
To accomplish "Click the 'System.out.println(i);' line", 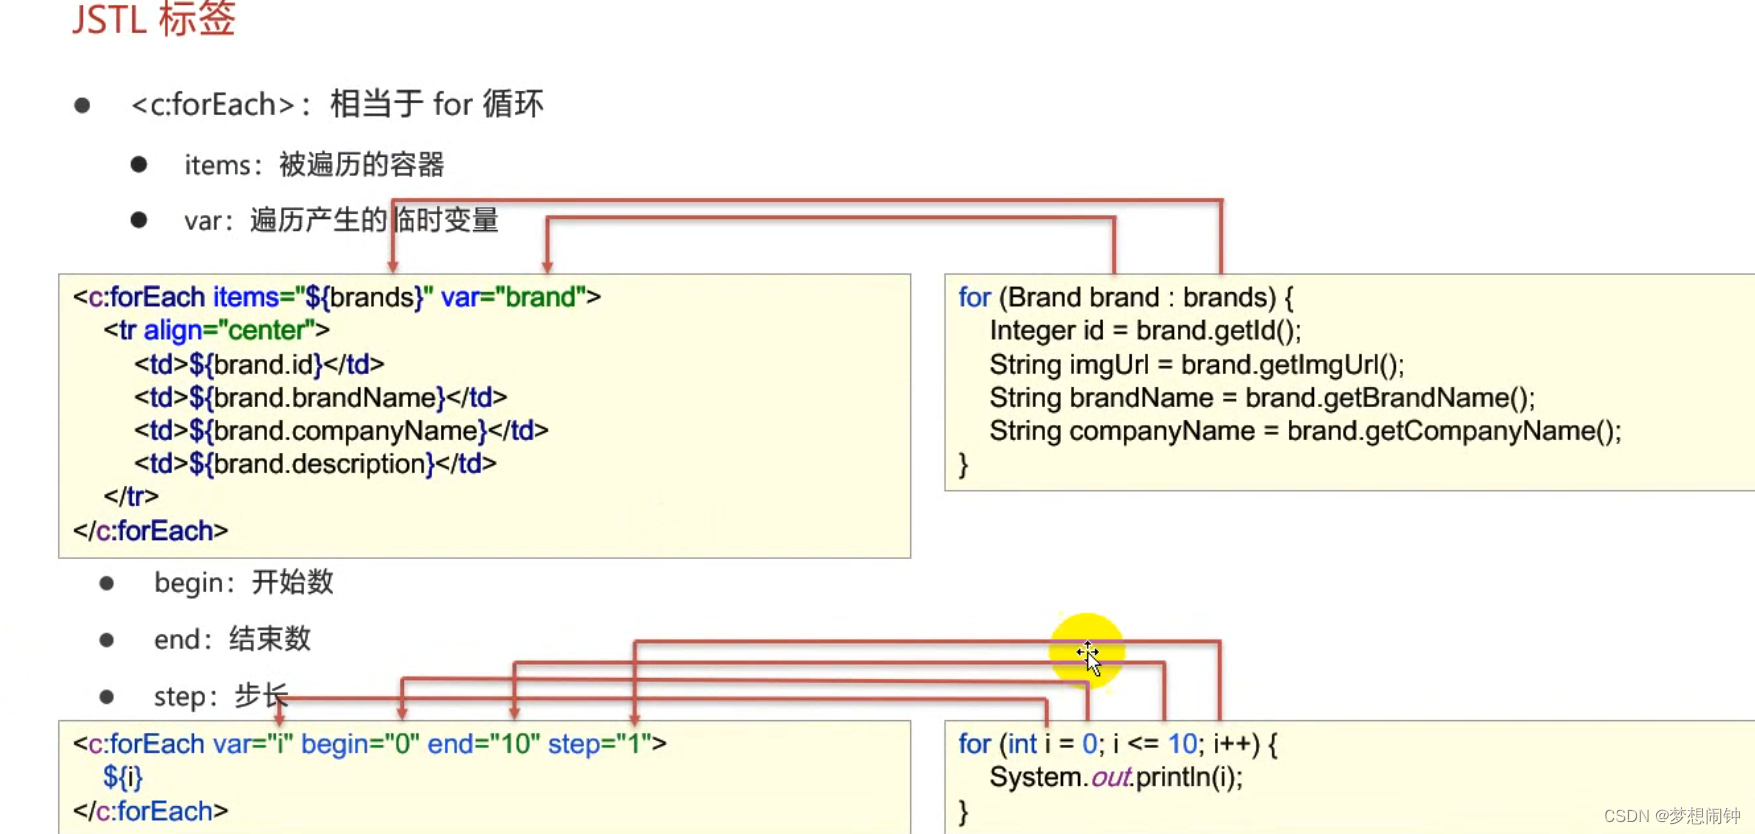I will click(1116, 777).
